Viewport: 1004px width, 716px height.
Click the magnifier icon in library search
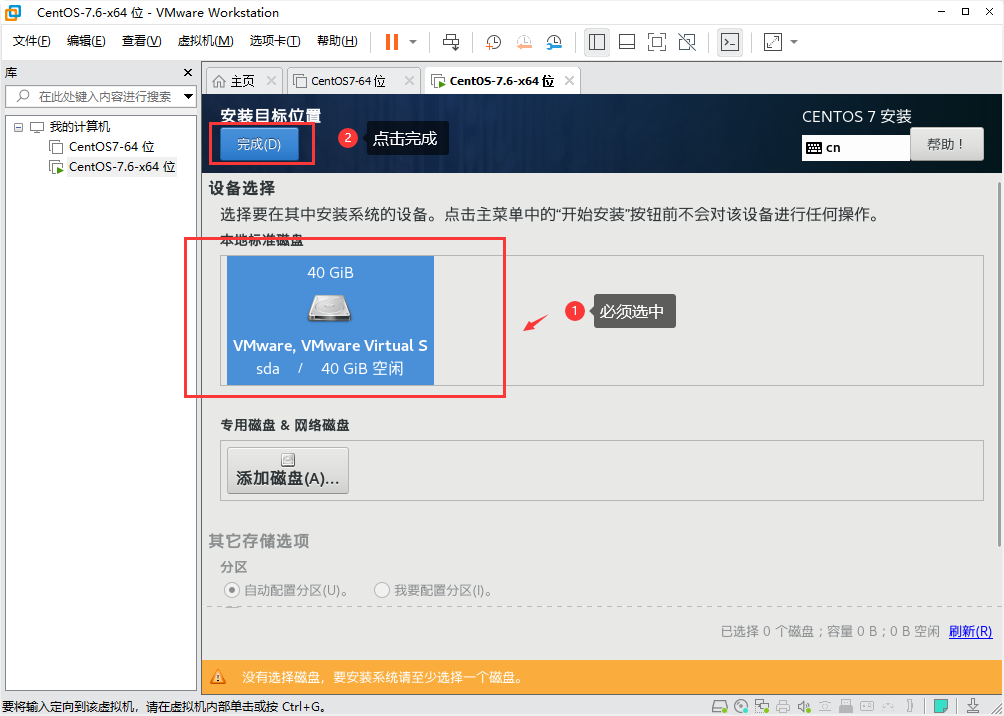point(24,97)
